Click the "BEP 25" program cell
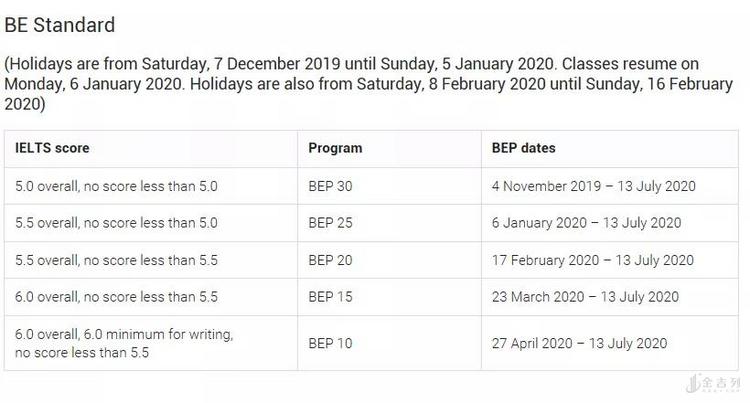The width and height of the screenshot is (750, 403). [x=330, y=223]
